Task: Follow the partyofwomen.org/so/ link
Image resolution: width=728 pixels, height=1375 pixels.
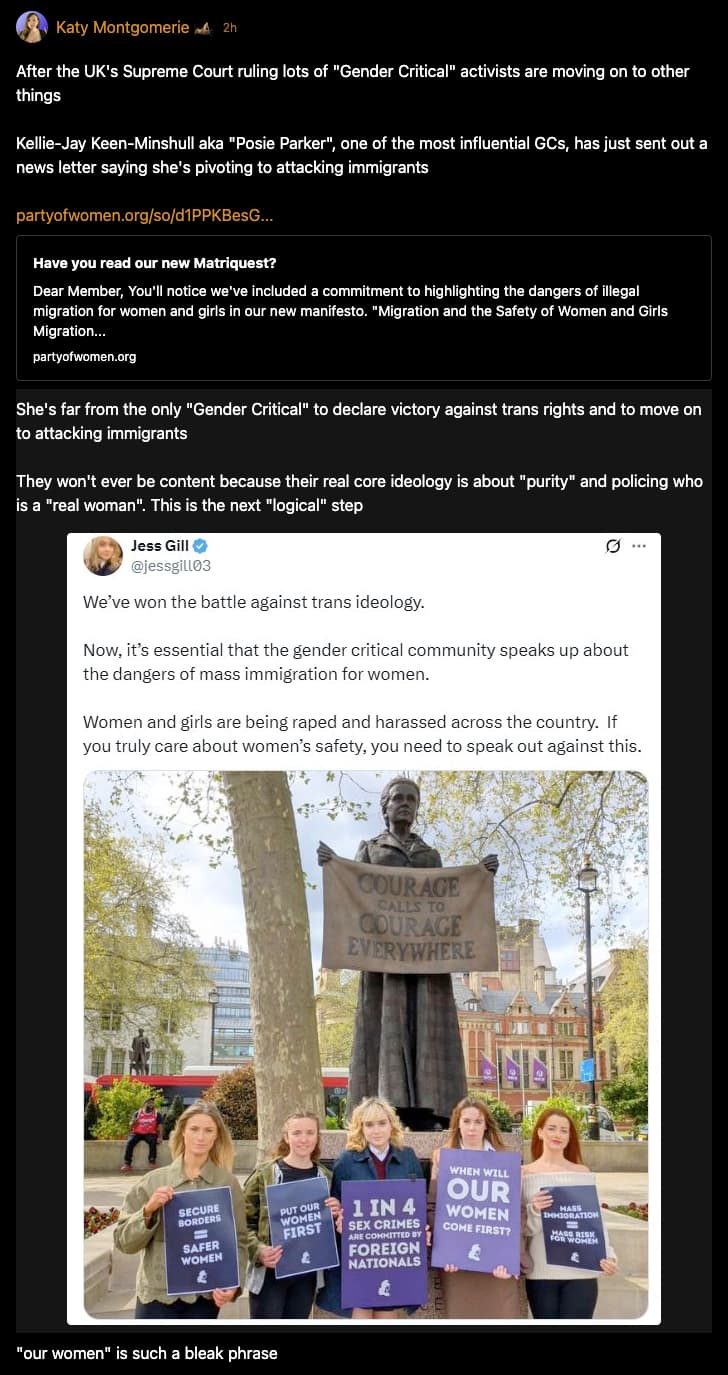Action: point(145,215)
